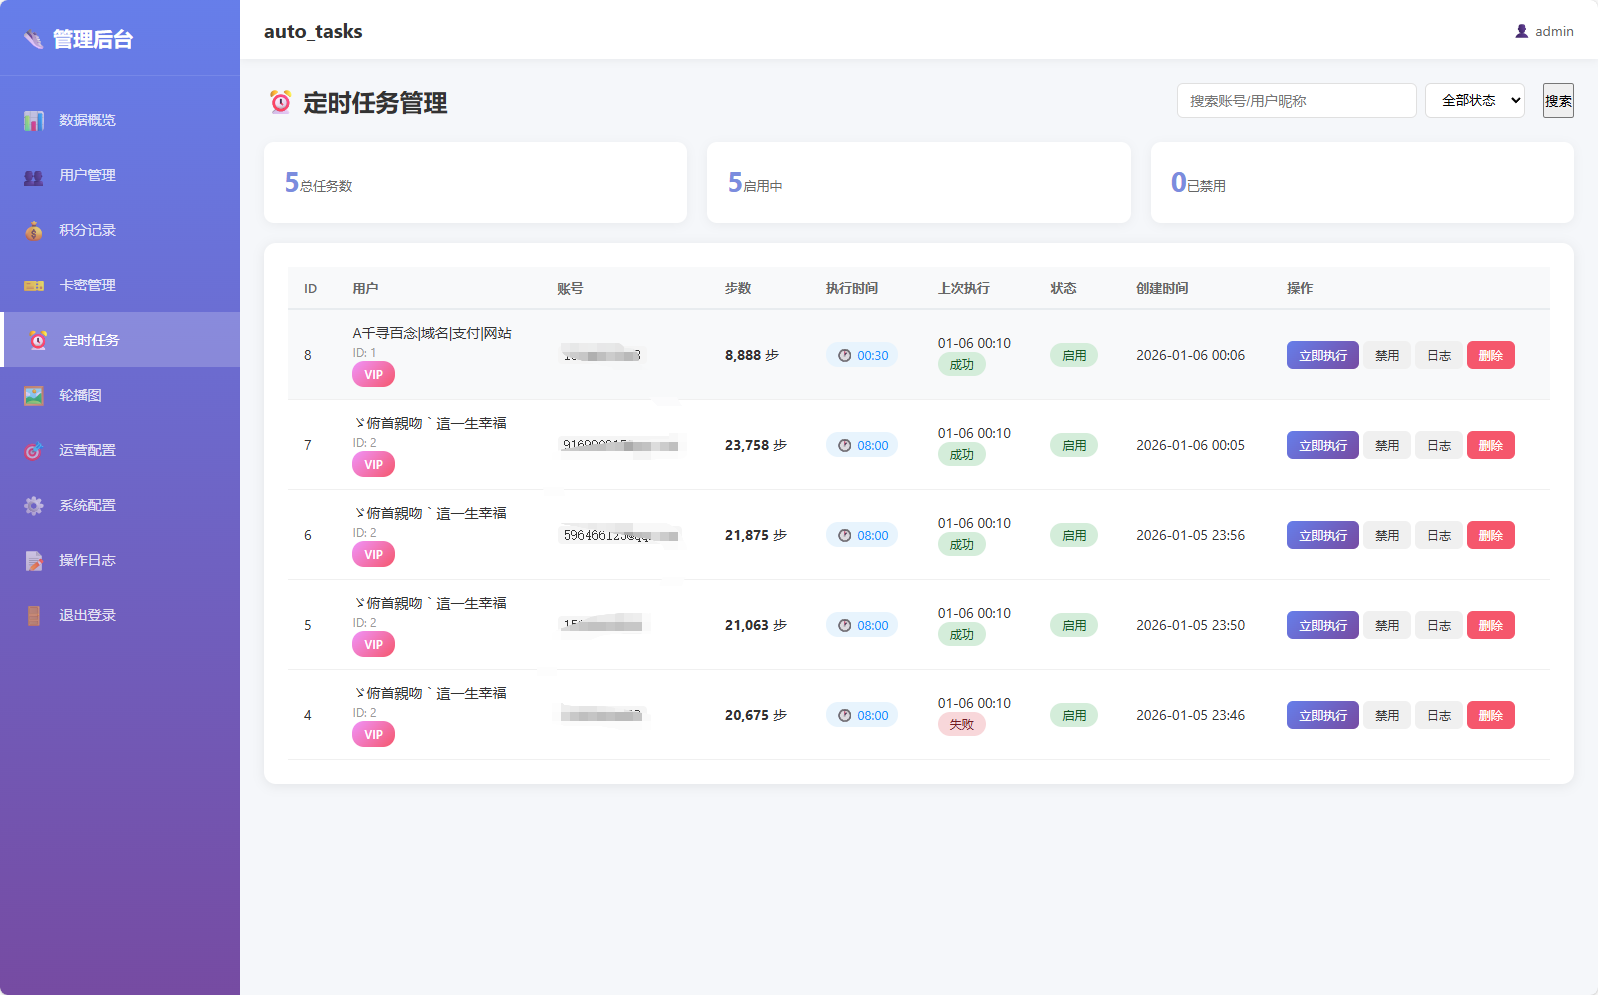
Task: Click 删除 for task ID 5
Action: 1491,625
